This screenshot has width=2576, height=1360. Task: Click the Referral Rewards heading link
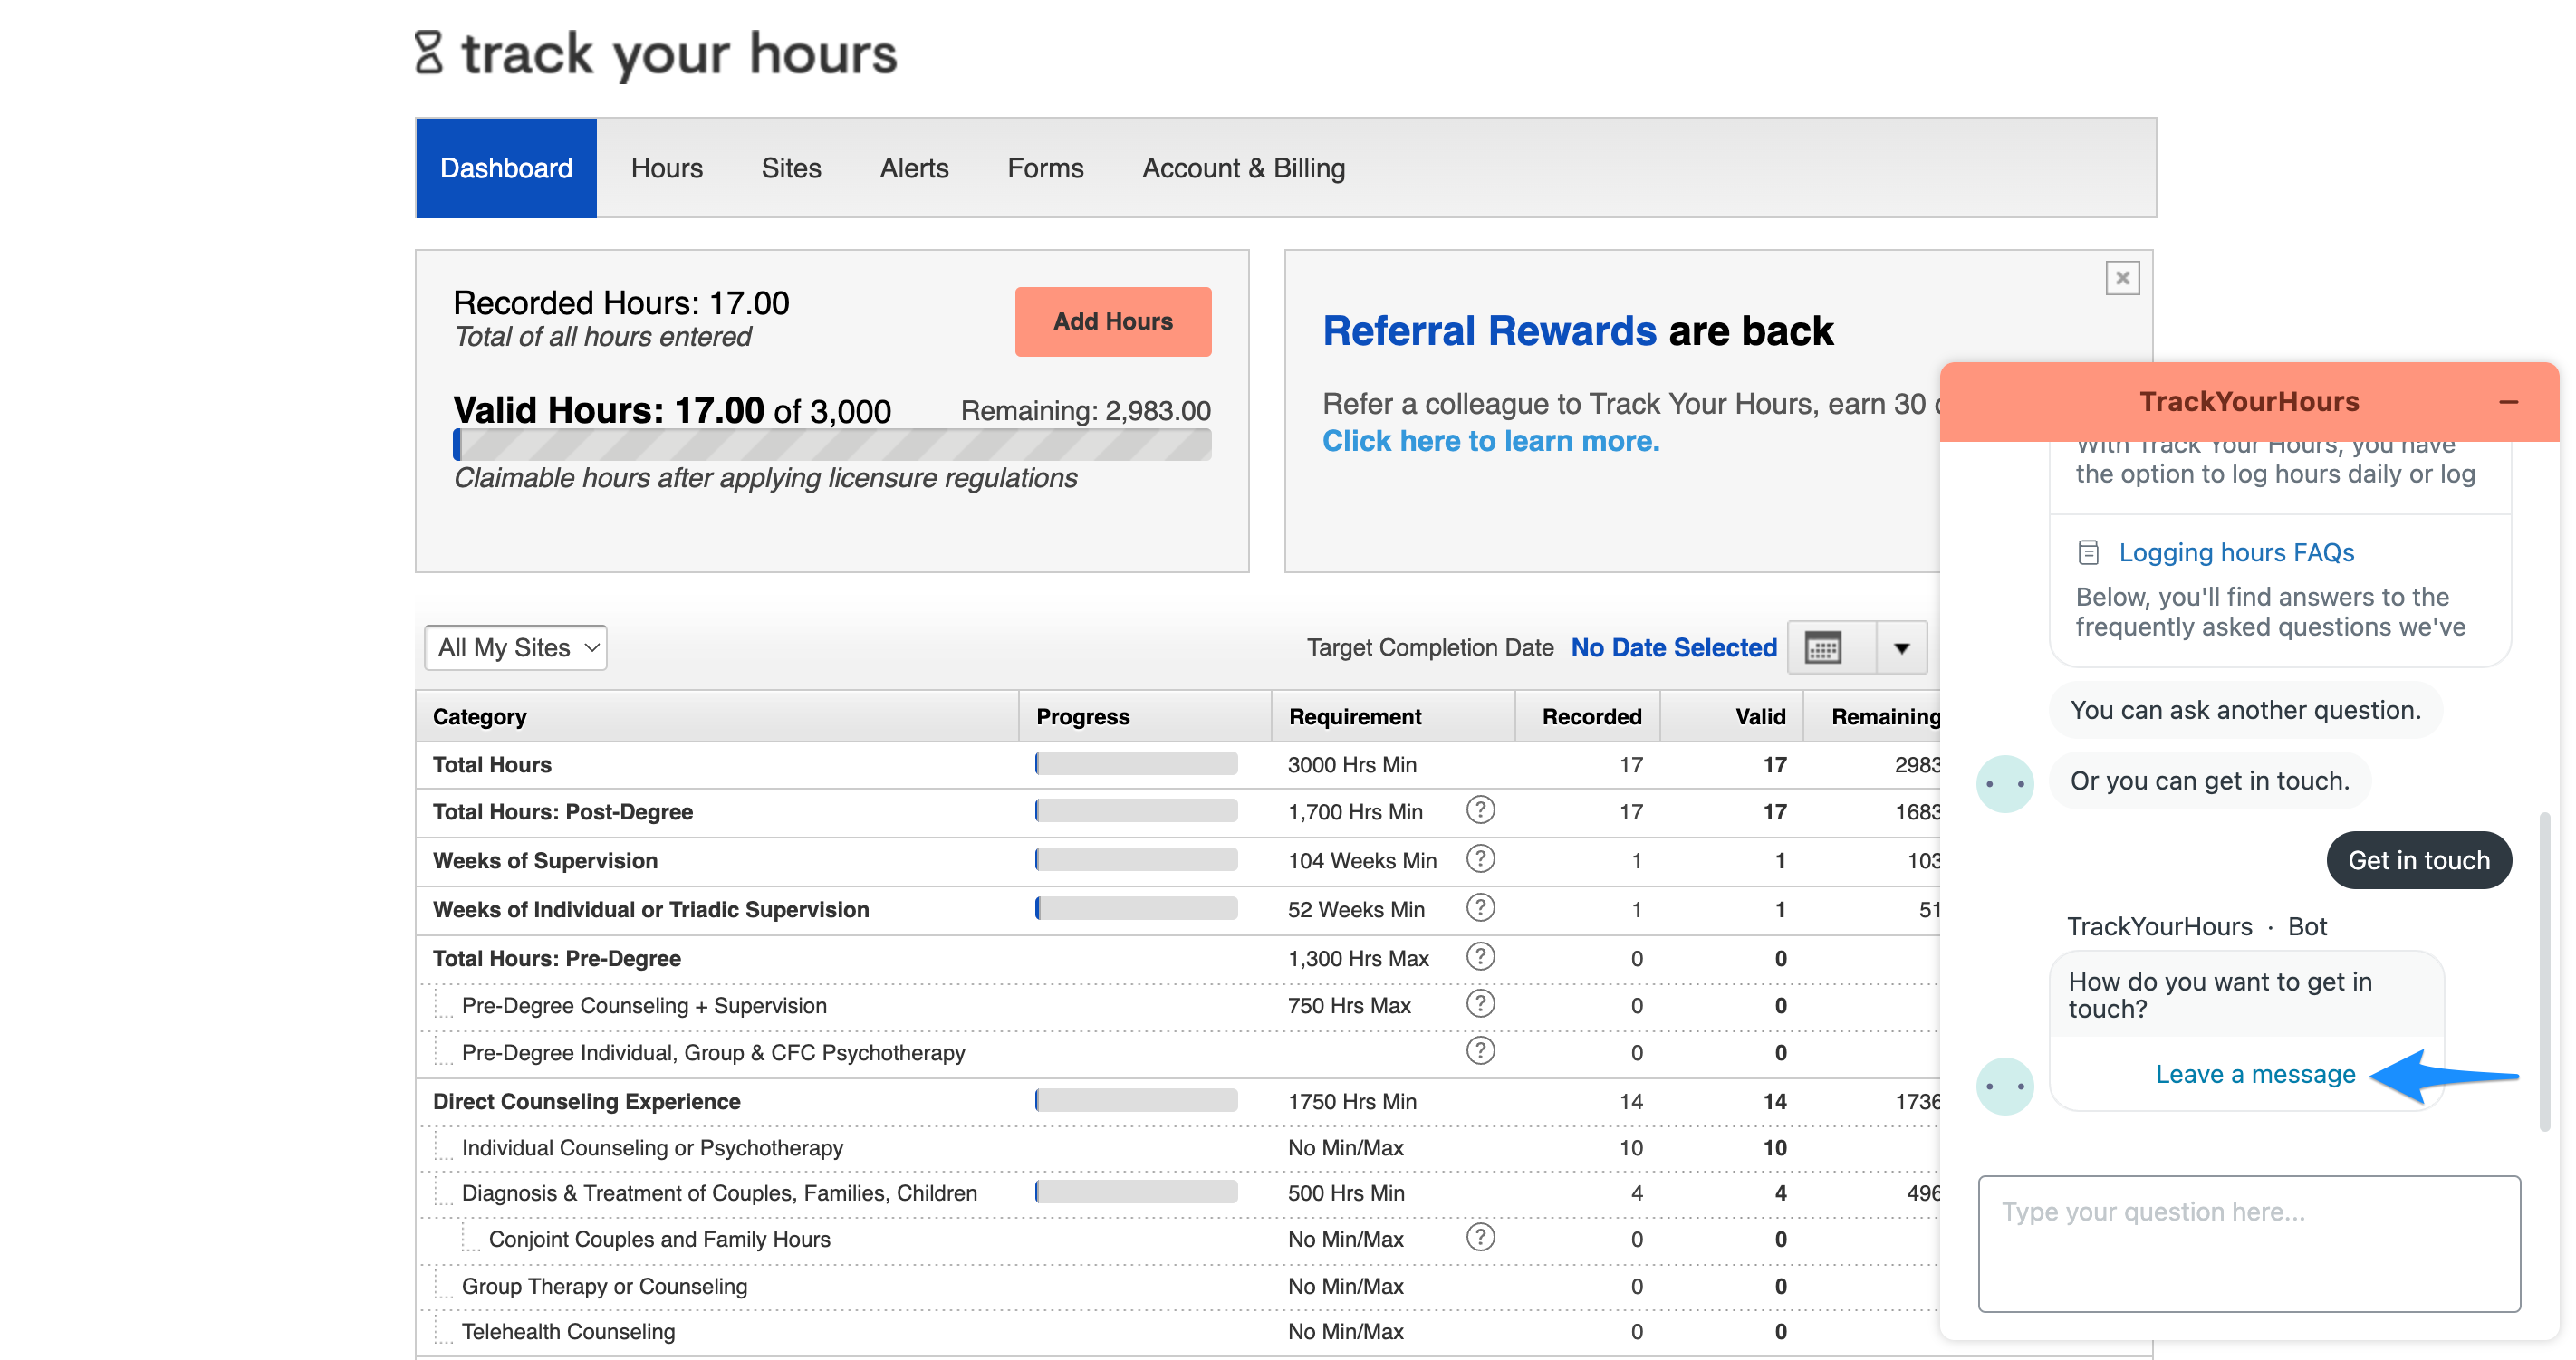pos(1489,331)
